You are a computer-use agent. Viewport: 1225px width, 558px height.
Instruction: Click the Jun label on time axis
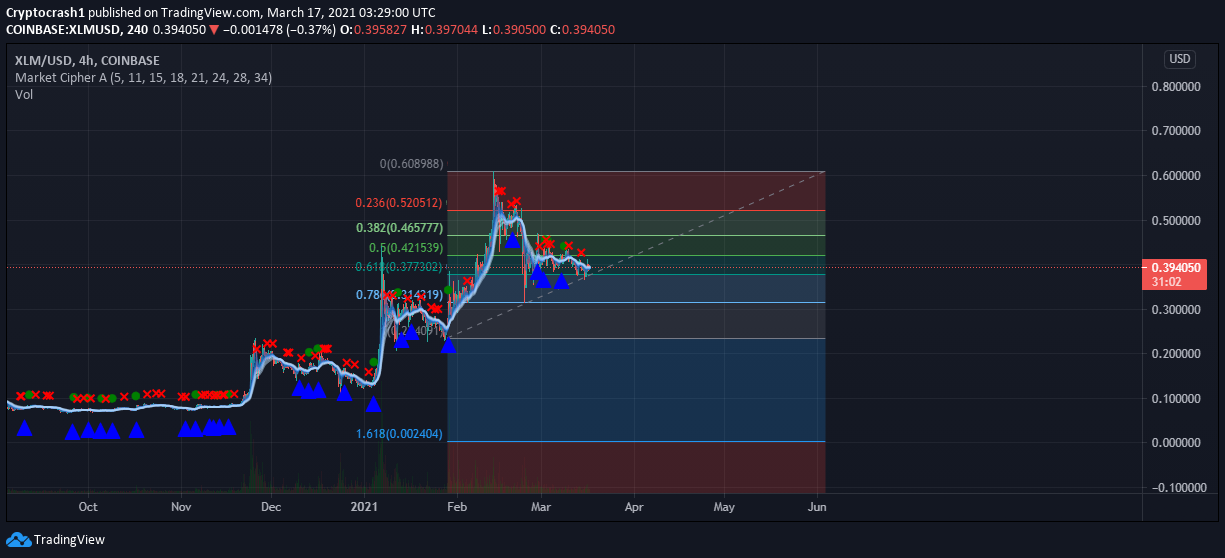817,507
